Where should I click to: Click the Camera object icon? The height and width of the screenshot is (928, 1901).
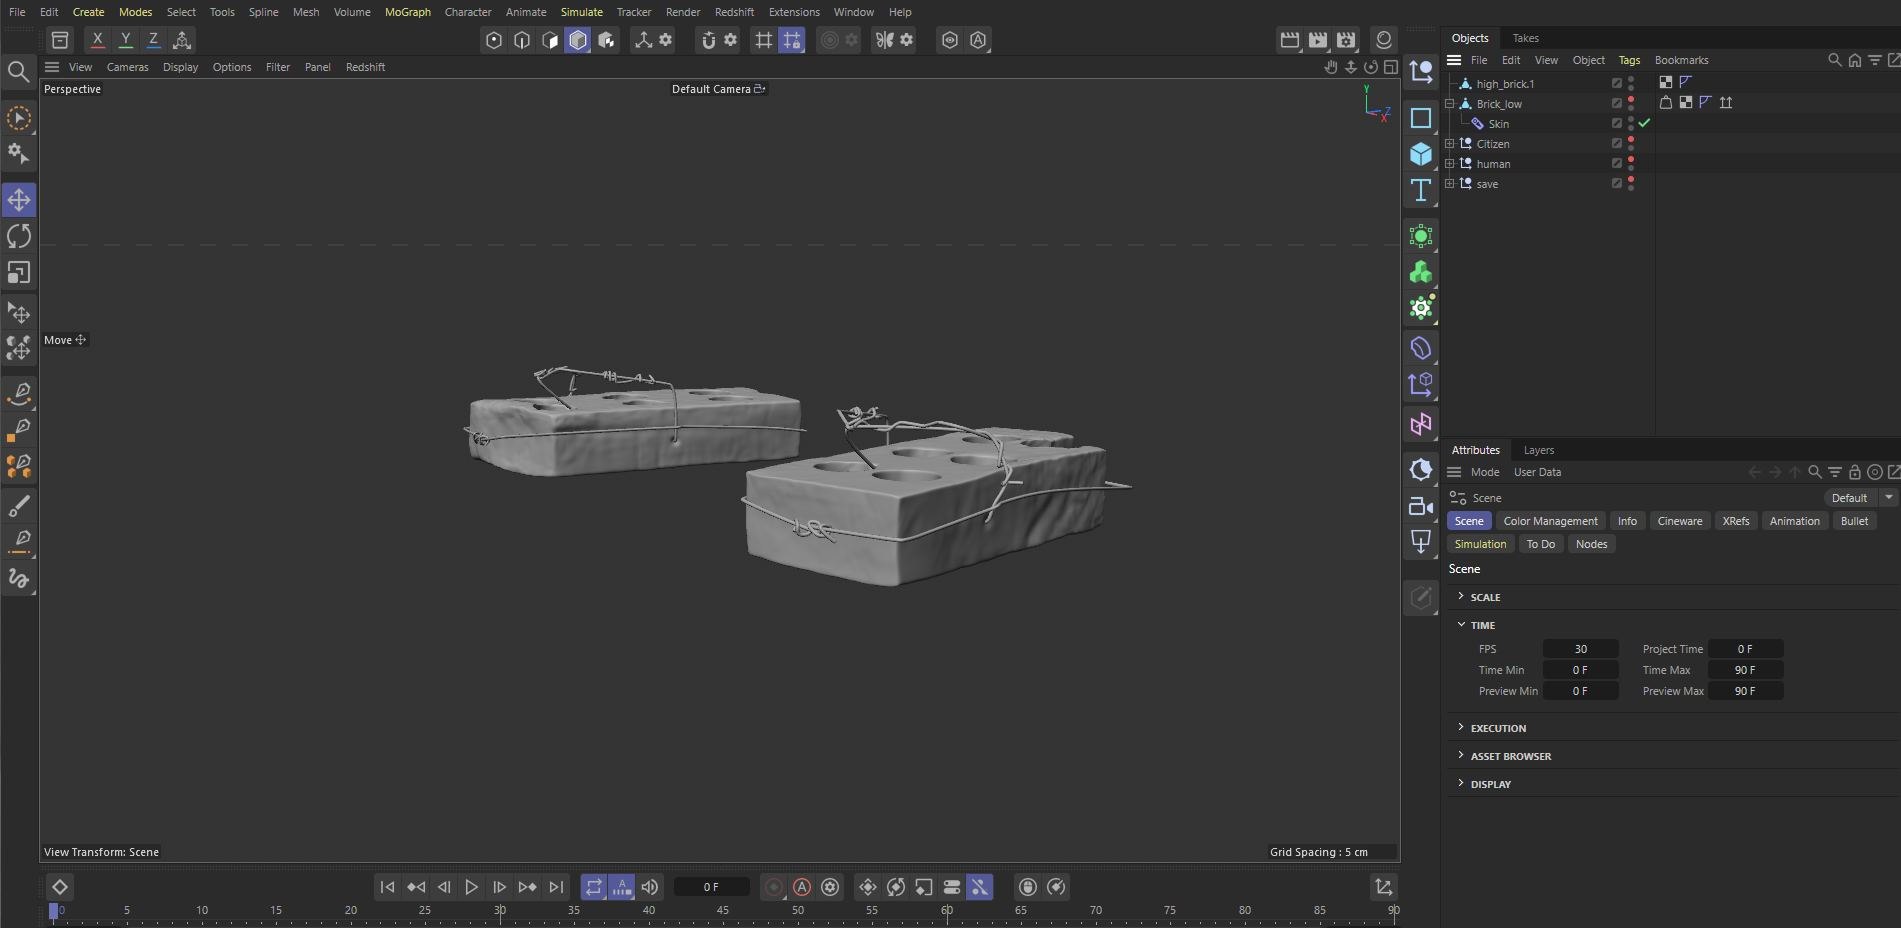coord(1420,506)
